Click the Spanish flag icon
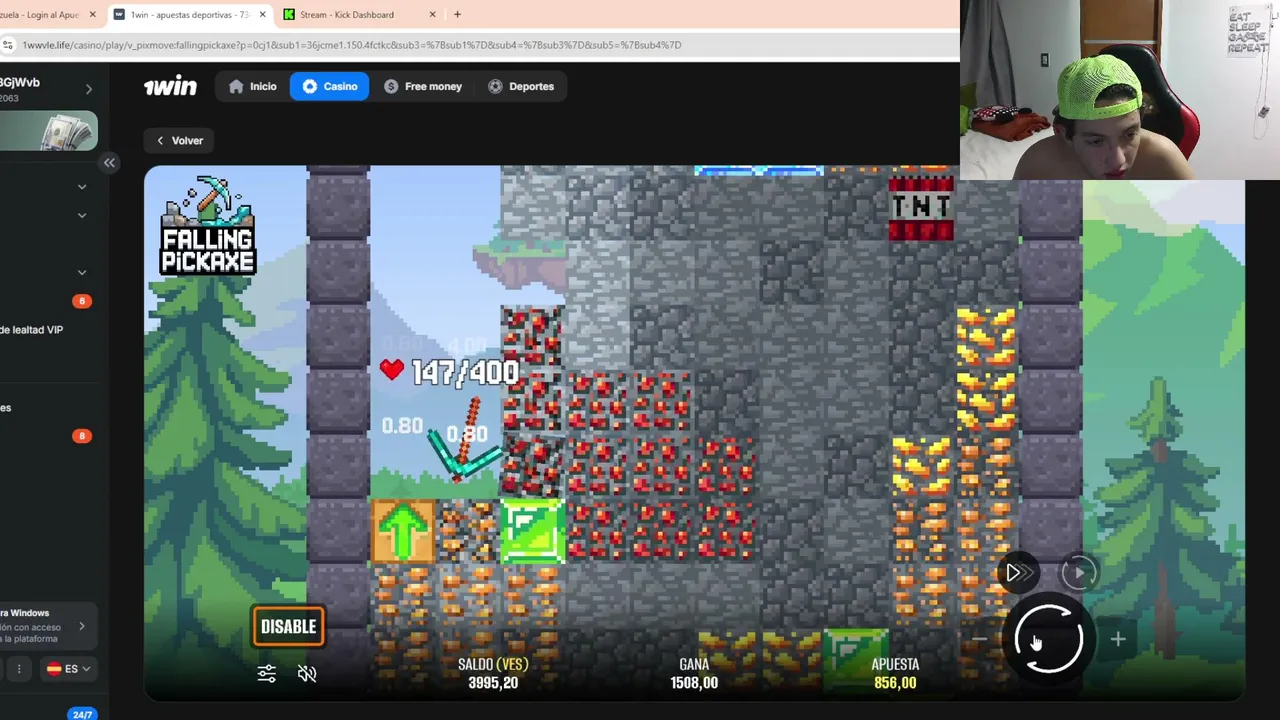Viewport: 1280px width, 720px height. click(x=54, y=669)
